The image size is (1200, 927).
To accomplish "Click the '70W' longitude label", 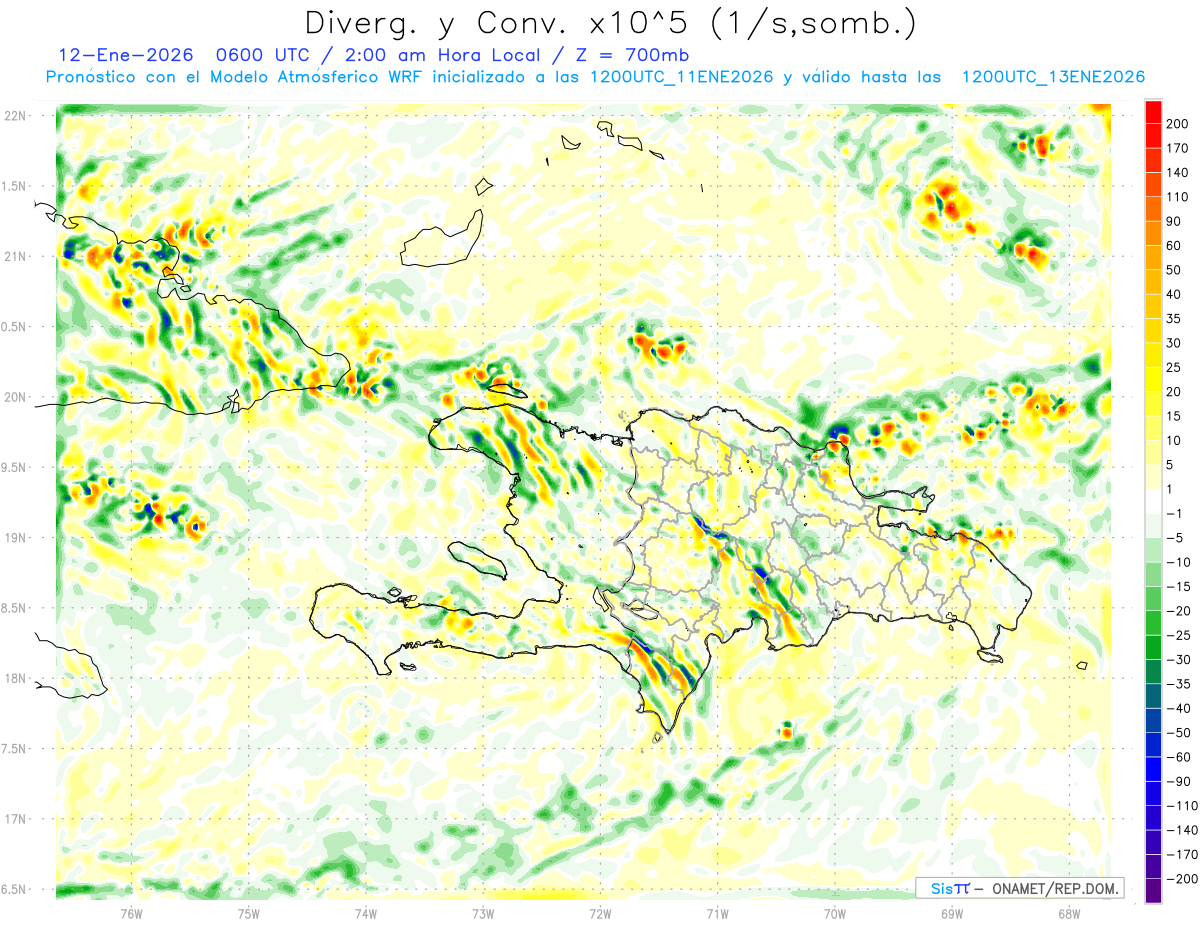I will click(x=834, y=913).
